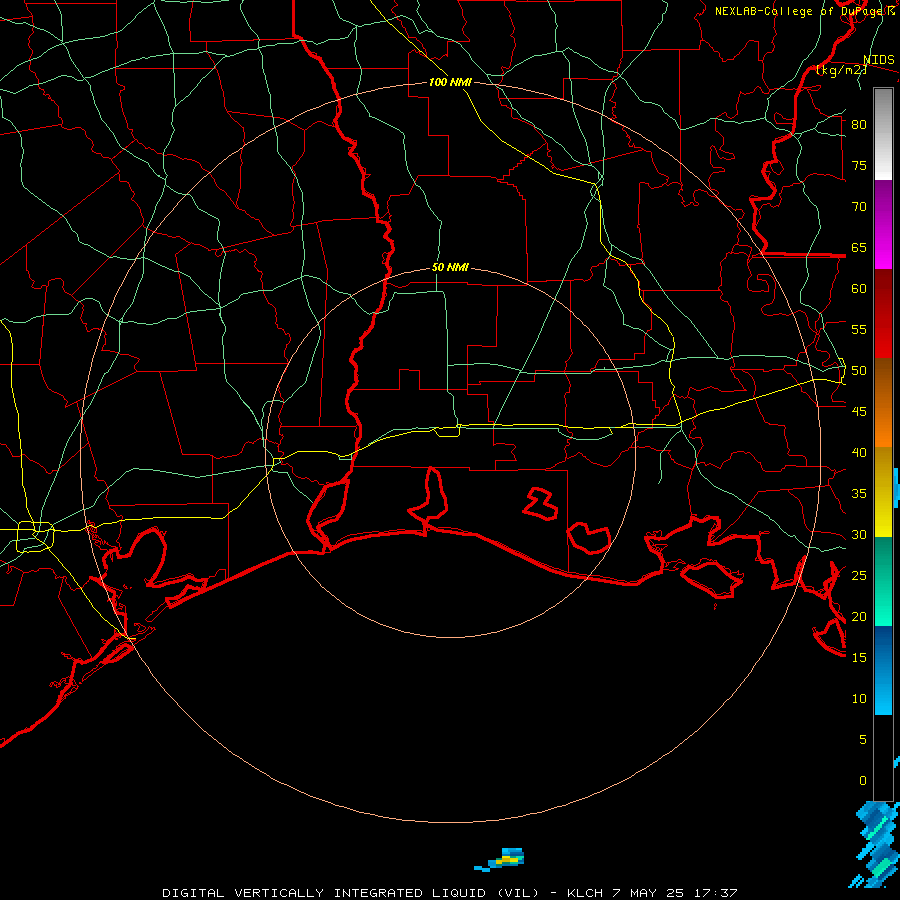The width and height of the screenshot is (900, 900).
Task: Pick the orange-brown segment of the color bar
Action: click(x=883, y=402)
